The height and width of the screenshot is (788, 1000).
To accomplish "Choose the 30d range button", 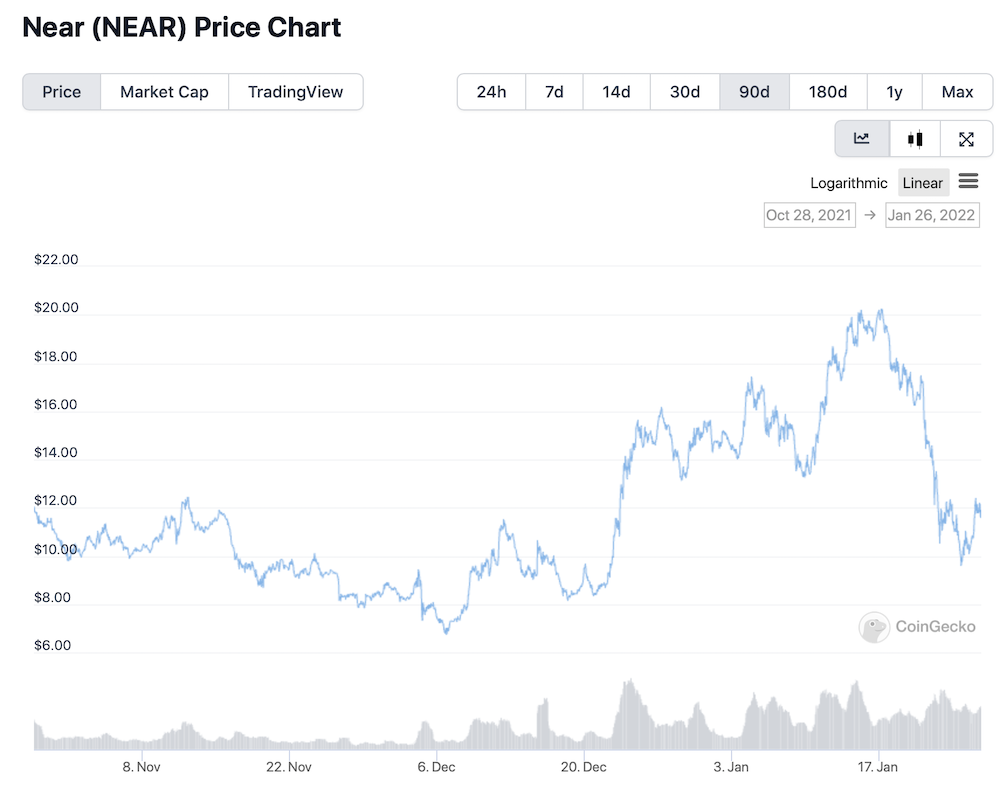I will (685, 92).
